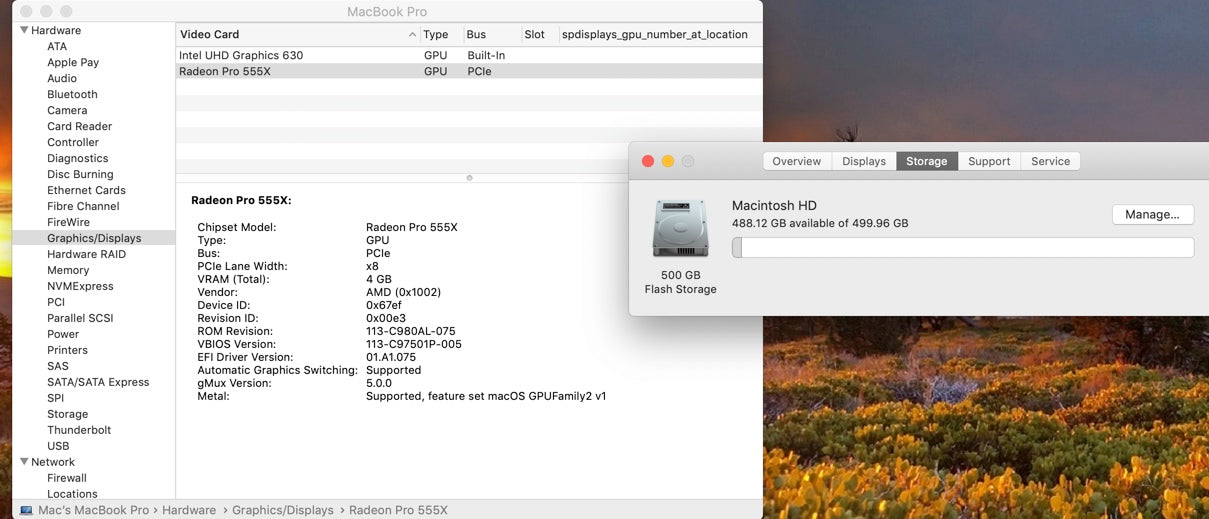Image resolution: width=1209 pixels, height=519 pixels.
Task: Click Mac's MacBook Pro in path bar
Action: (x=94, y=510)
